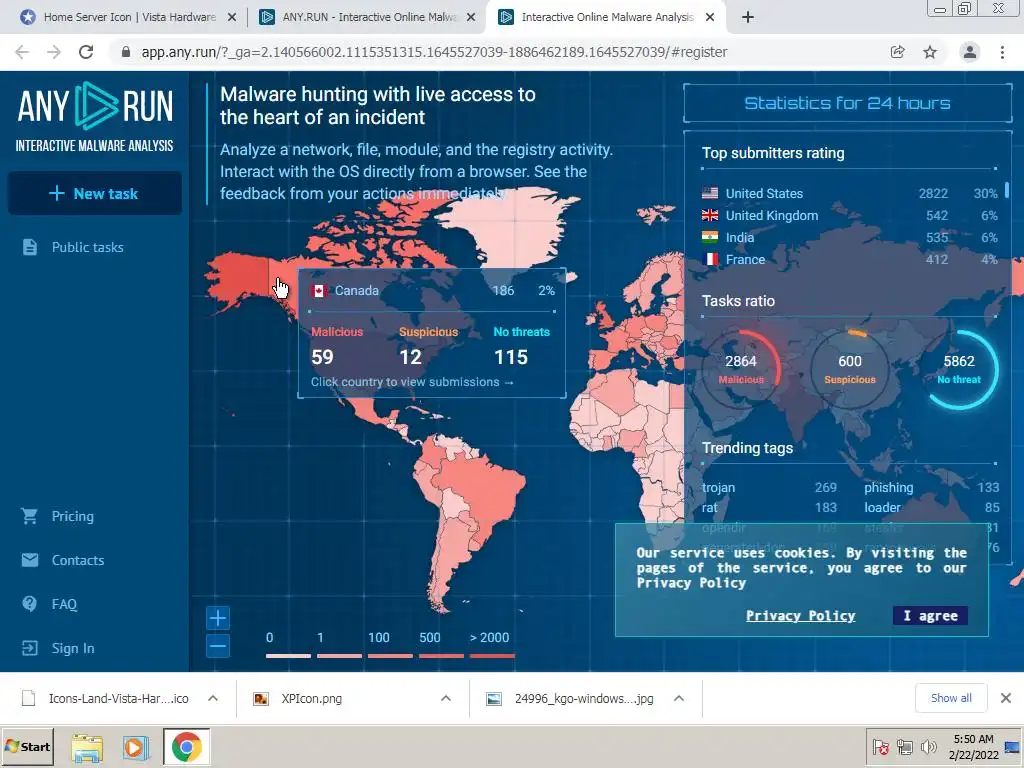Click the volume speaker tray icon
The image size is (1024, 768).
(928, 747)
